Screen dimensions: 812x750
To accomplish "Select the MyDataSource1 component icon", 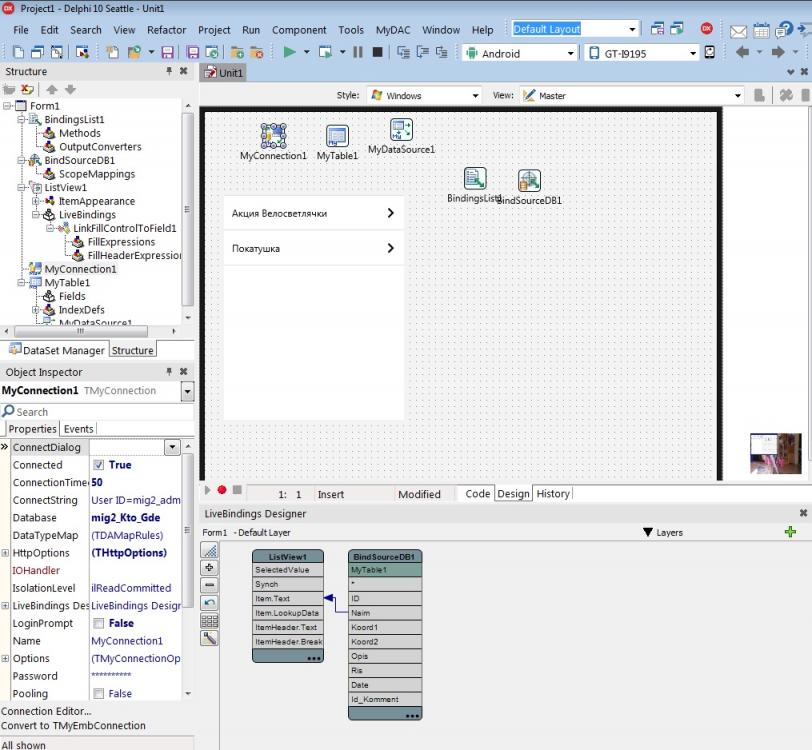I will coord(401,130).
